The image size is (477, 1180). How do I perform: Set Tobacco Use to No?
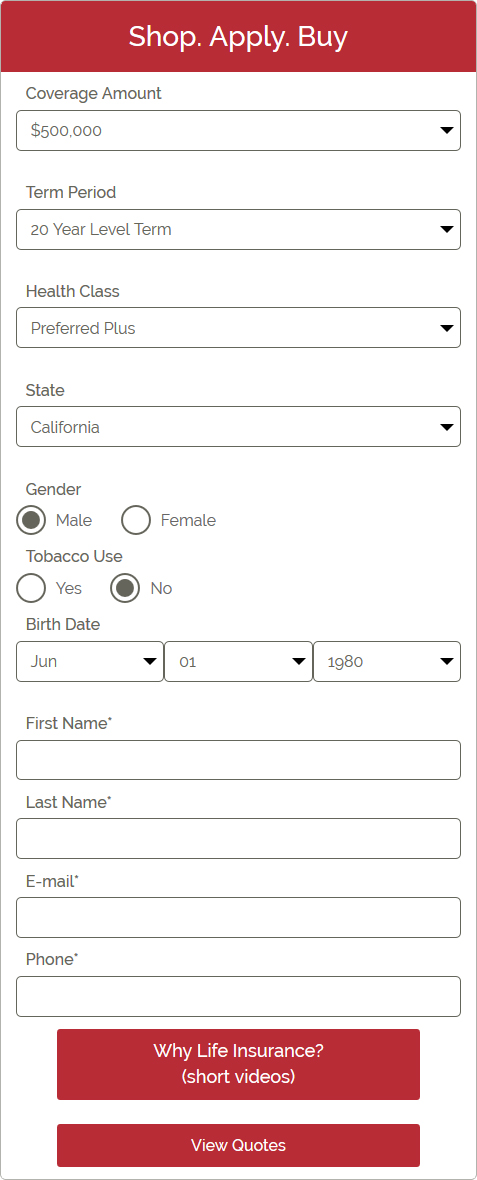pyautogui.click(x=125, y=588)
